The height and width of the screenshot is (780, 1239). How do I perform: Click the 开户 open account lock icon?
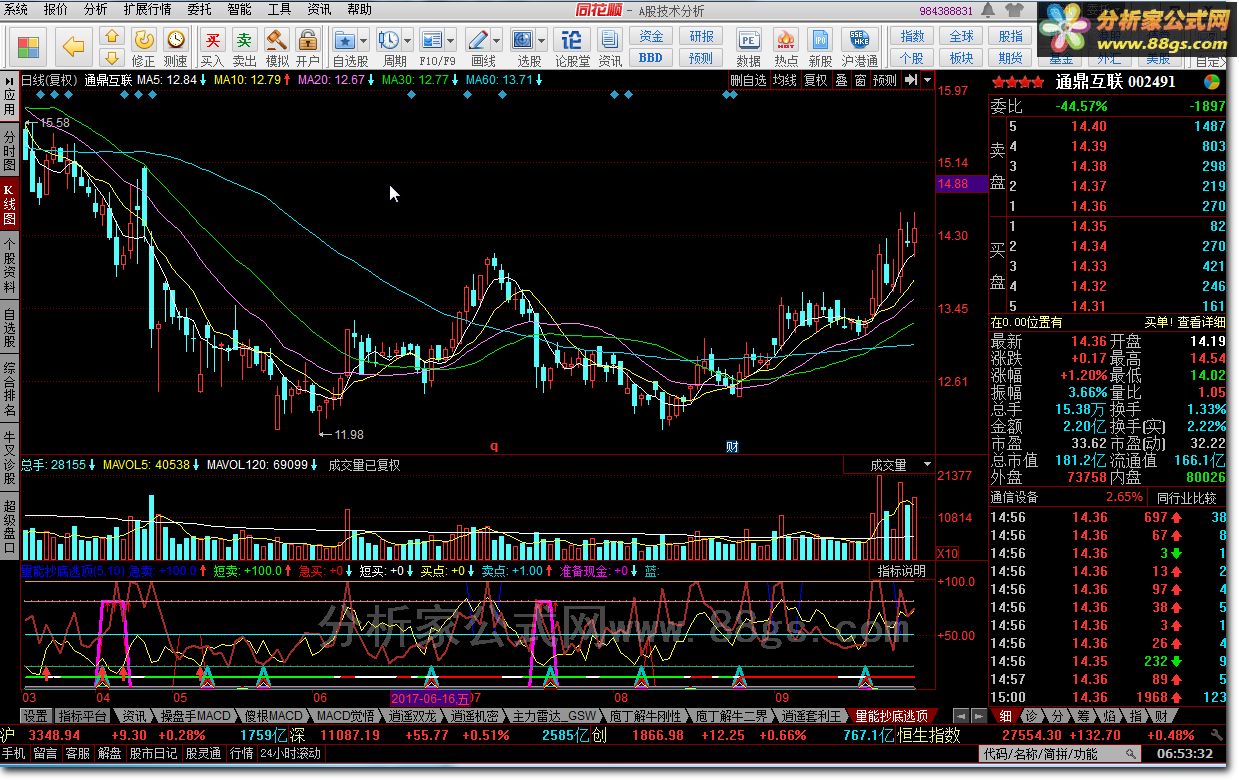click(x=308, y=40)
